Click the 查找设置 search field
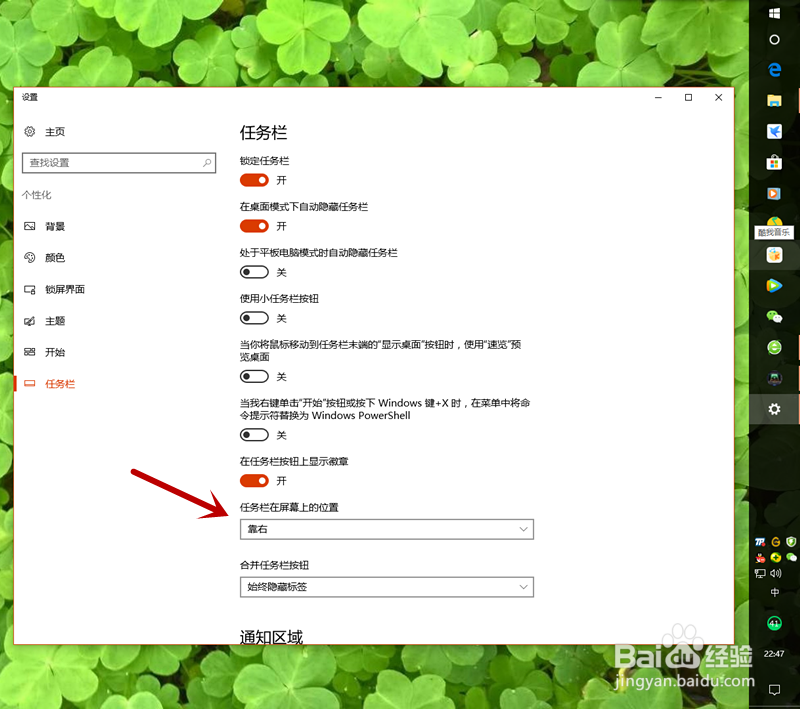 [x=119, y=162]
